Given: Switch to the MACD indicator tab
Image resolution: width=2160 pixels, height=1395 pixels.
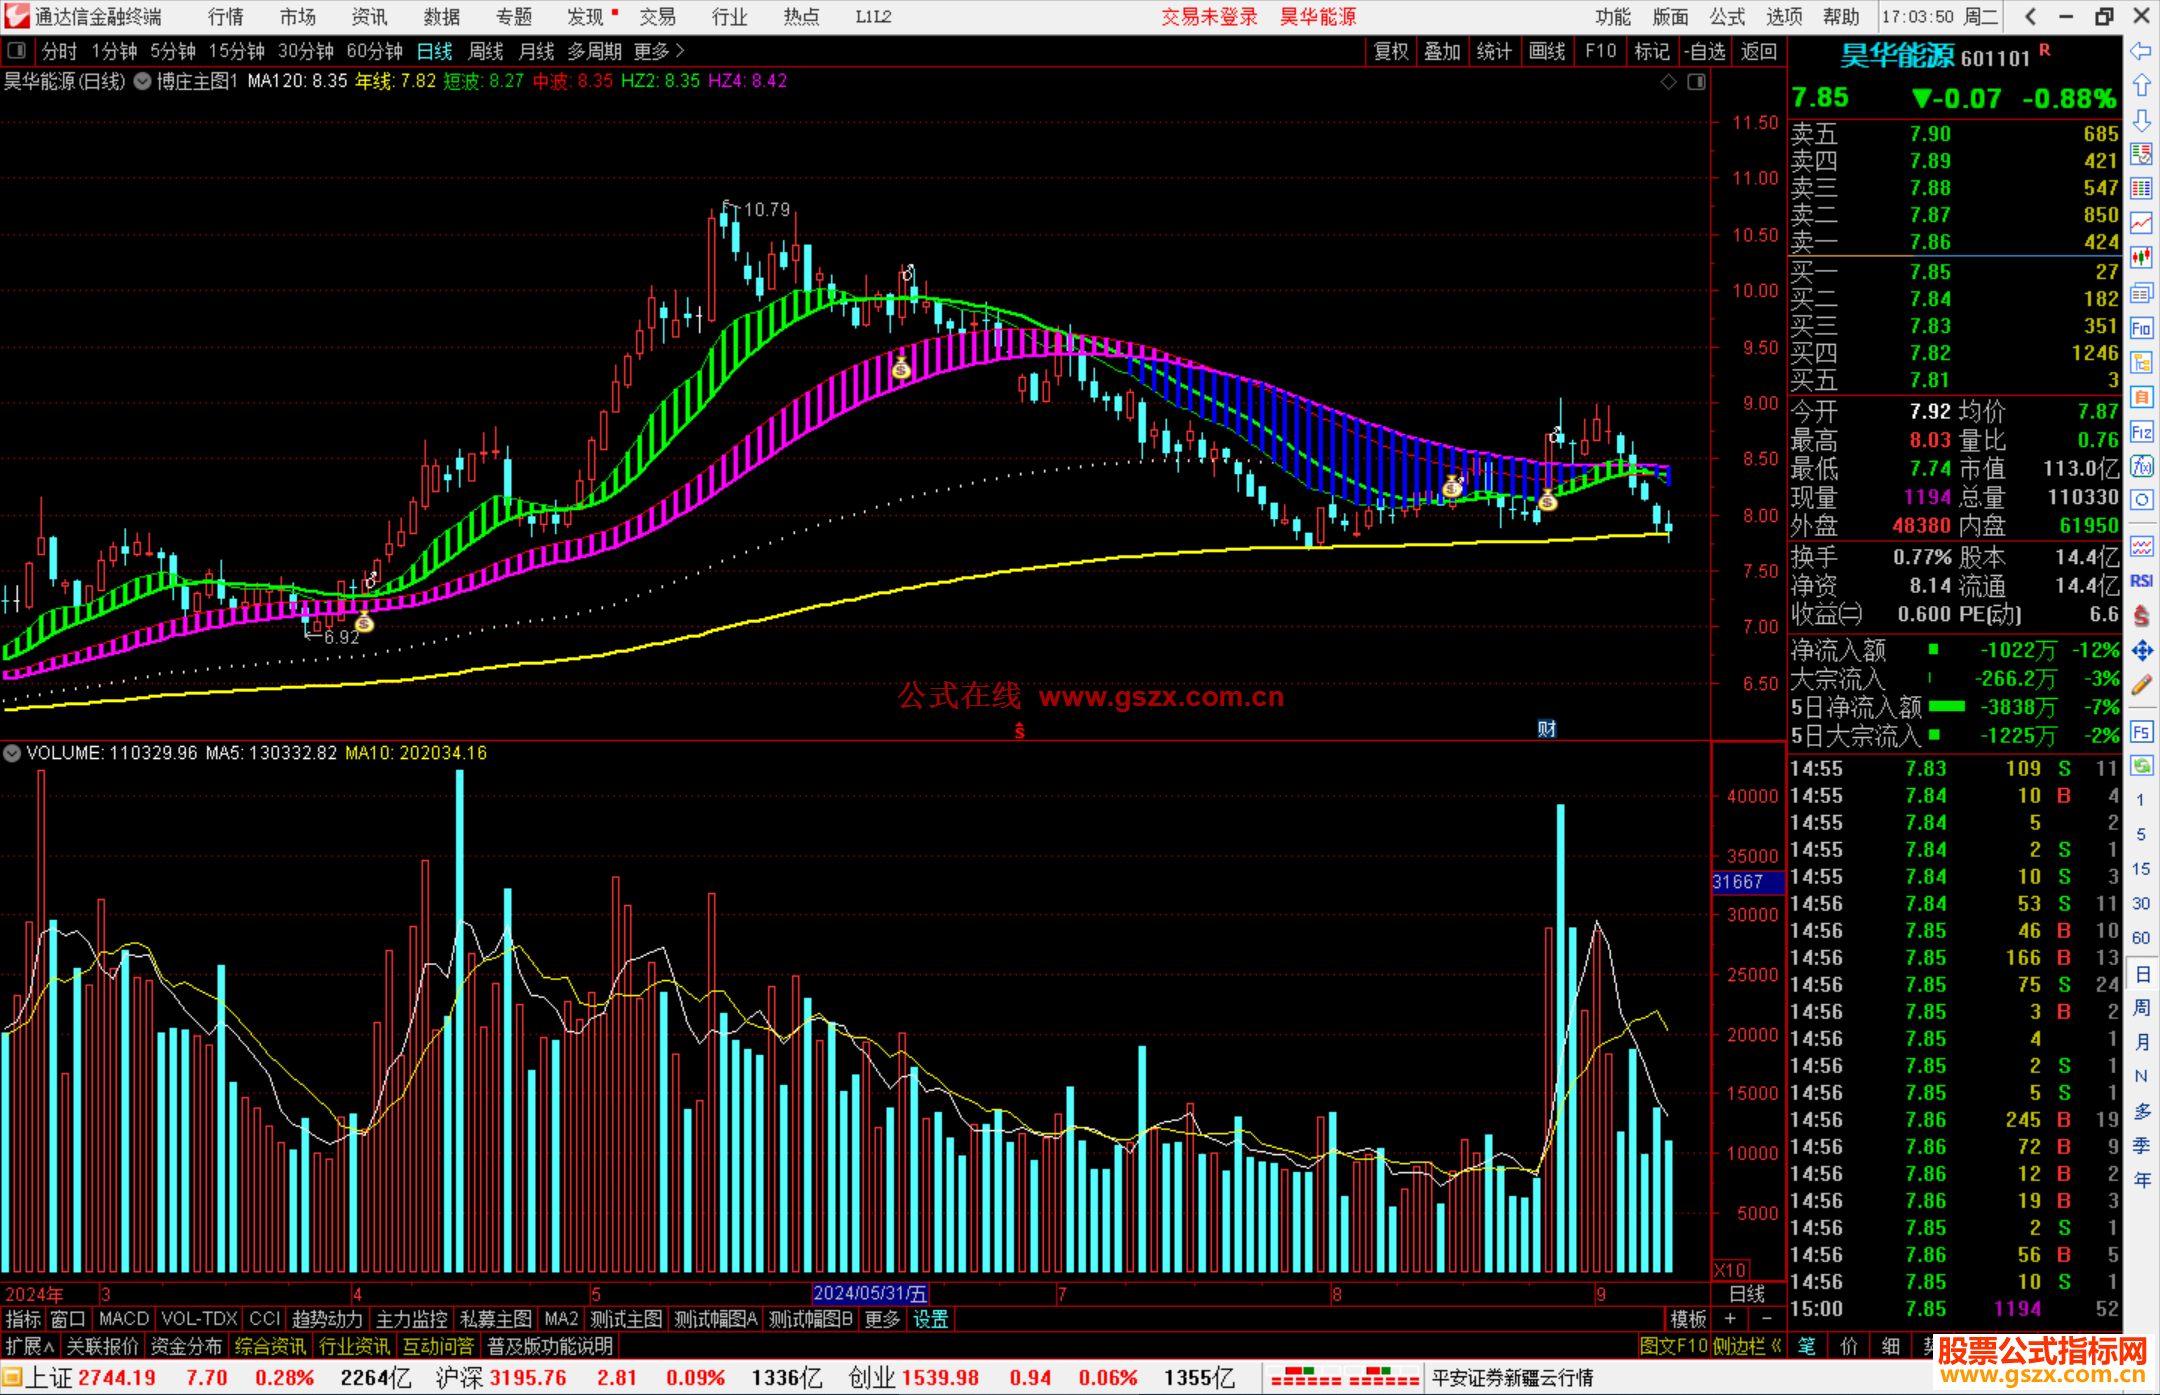Looking at the screenshot, I should [x=123, y=1319].
